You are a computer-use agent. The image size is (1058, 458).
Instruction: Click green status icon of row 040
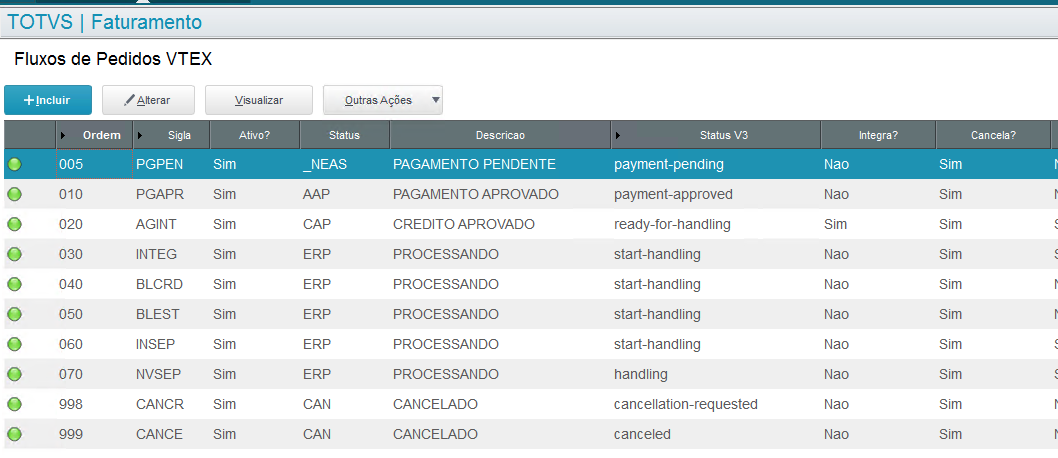pos(14,284)
